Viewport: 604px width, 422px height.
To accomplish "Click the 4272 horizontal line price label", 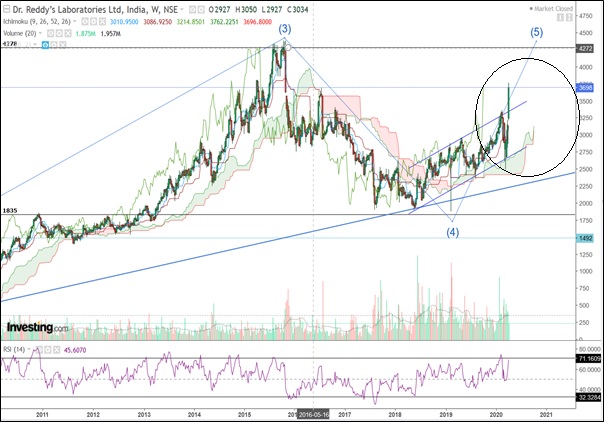I will click(585, 49).
